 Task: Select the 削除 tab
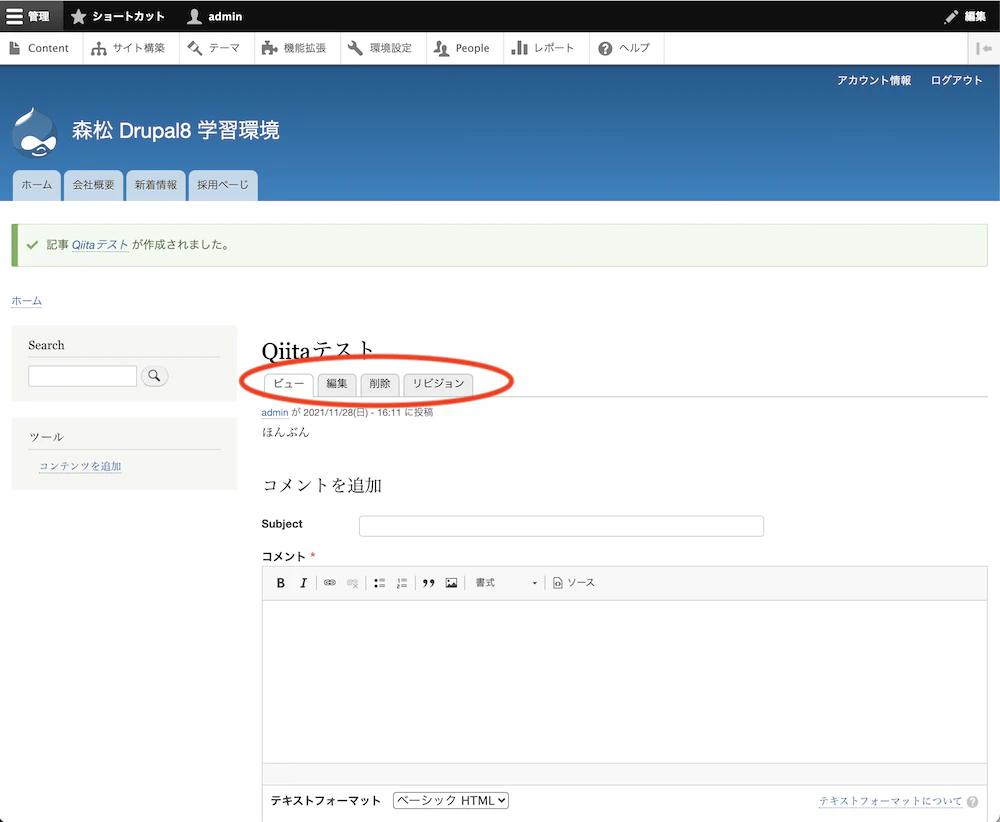pyautogui.click(x=379, y=384)
